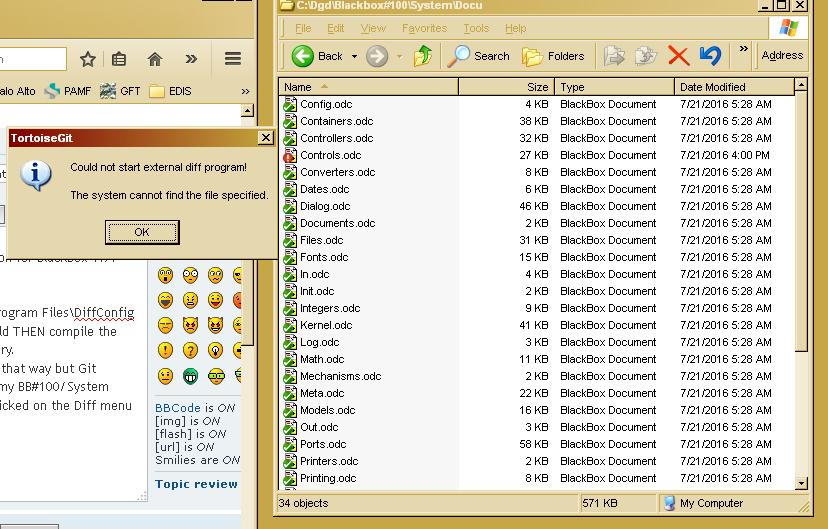828x529 pixels.
Task: Open the Tools menu
Action: [476, 28]
